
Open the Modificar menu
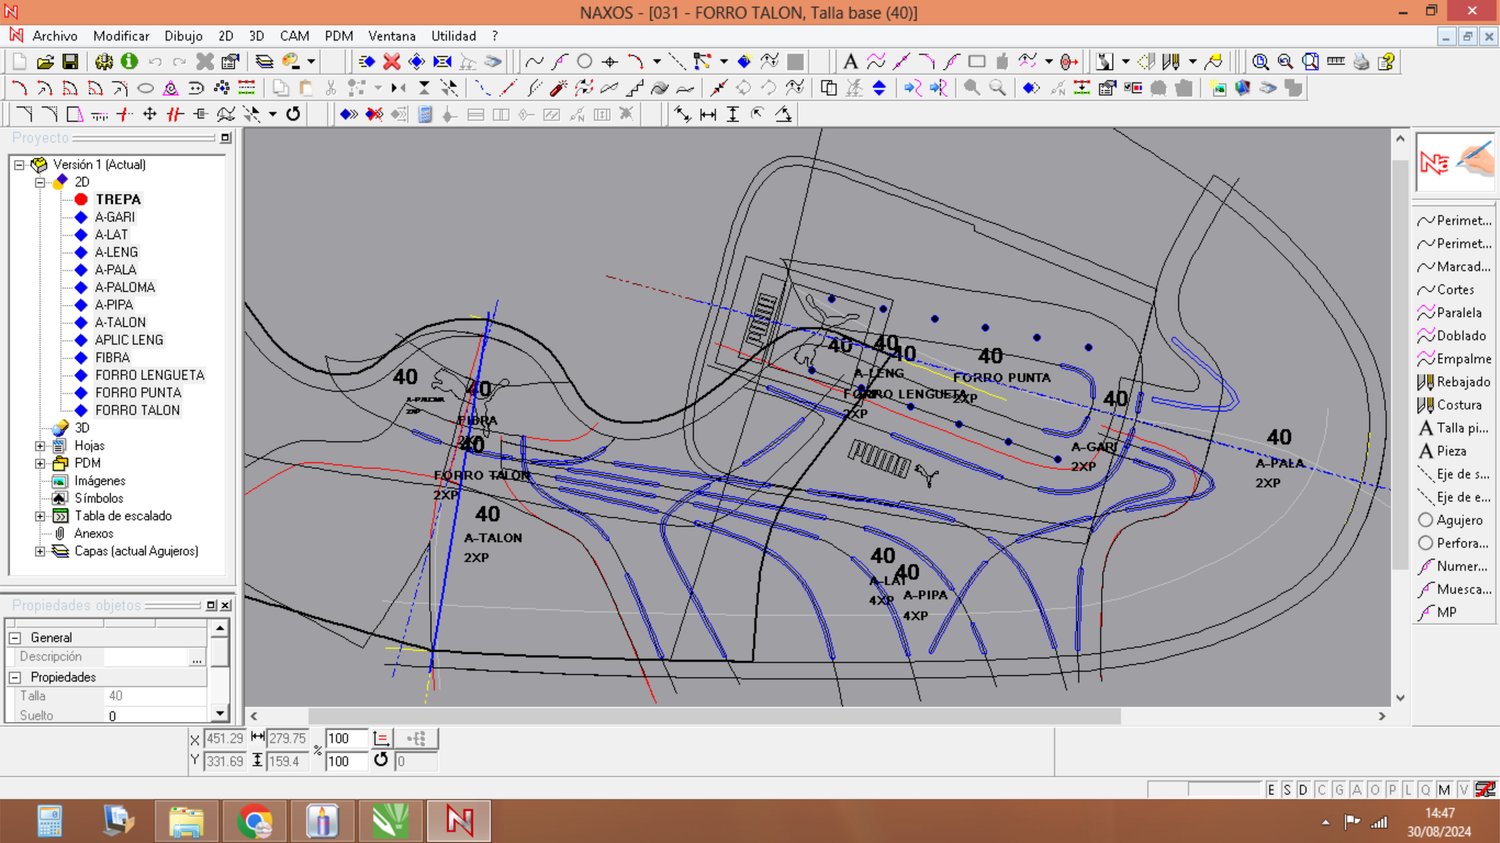(x=121, y=36)
